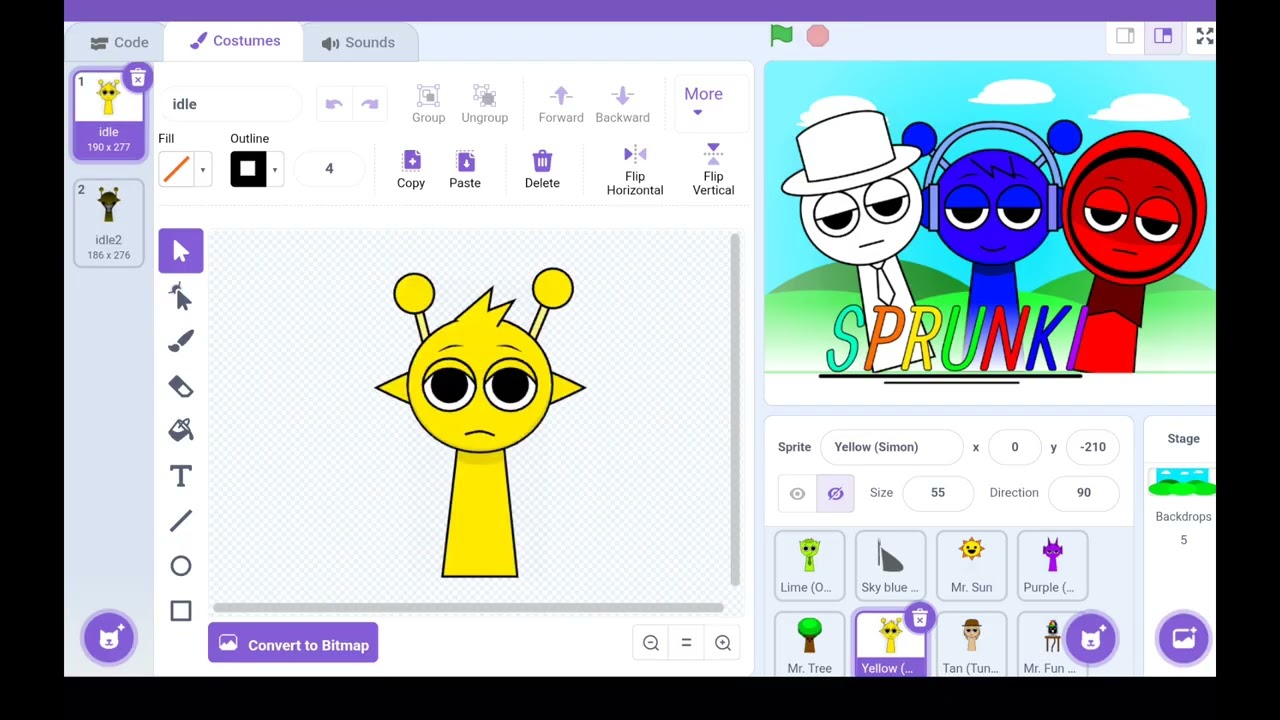Click the Fill color swatch

(176, 169)
